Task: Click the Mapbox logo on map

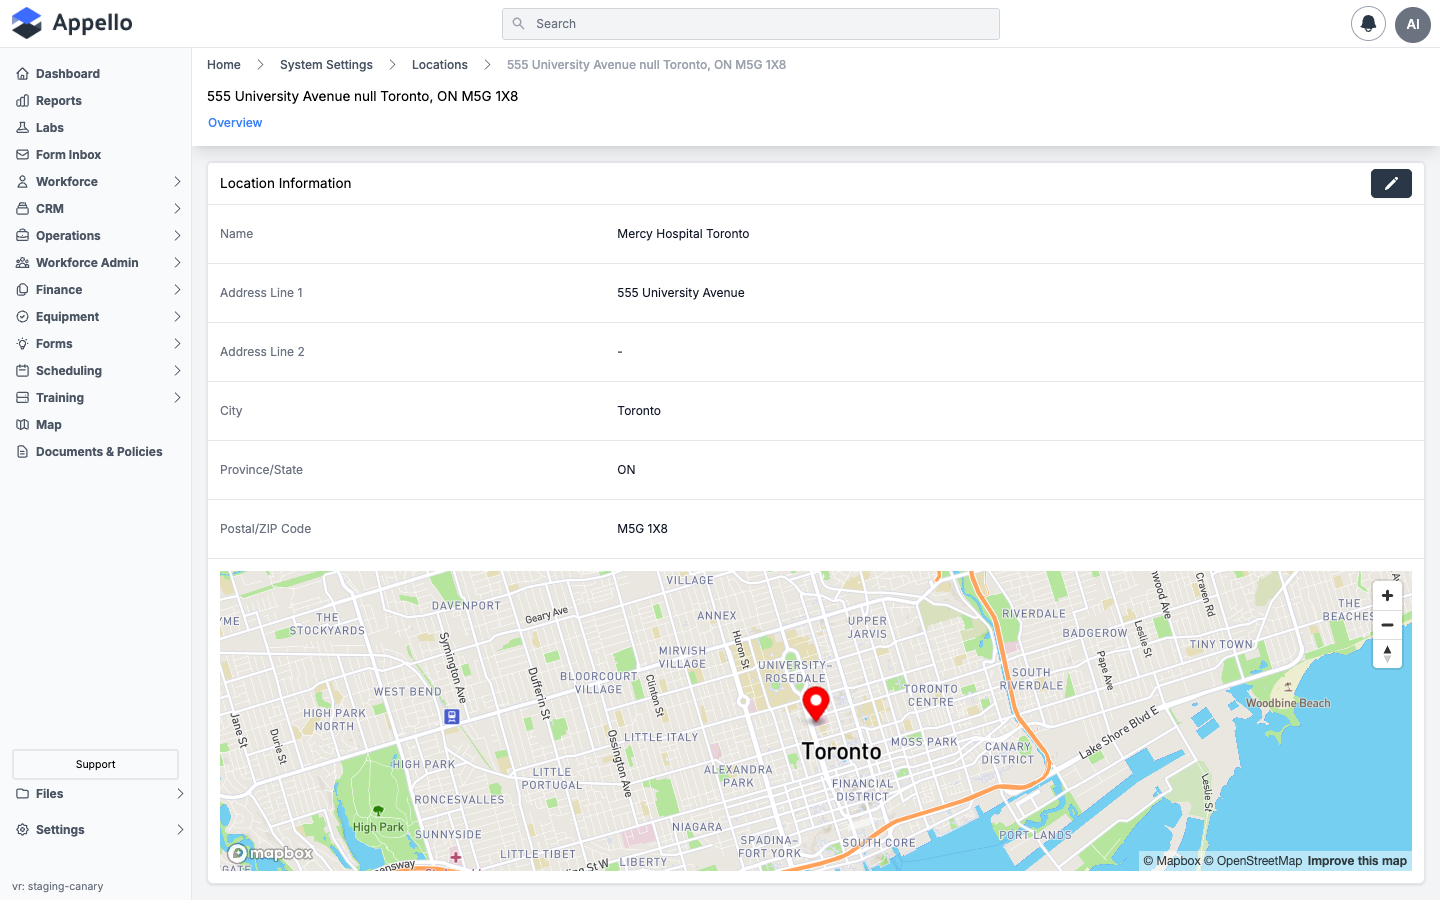Action: [x=270, y=853]
